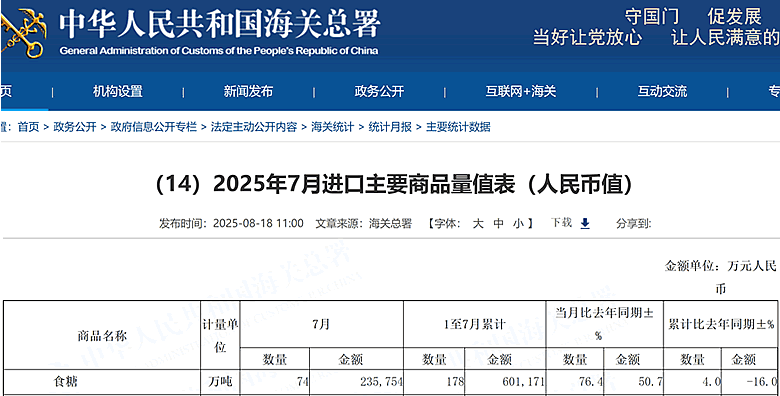Click the customs emblem logo

(23, 32)
